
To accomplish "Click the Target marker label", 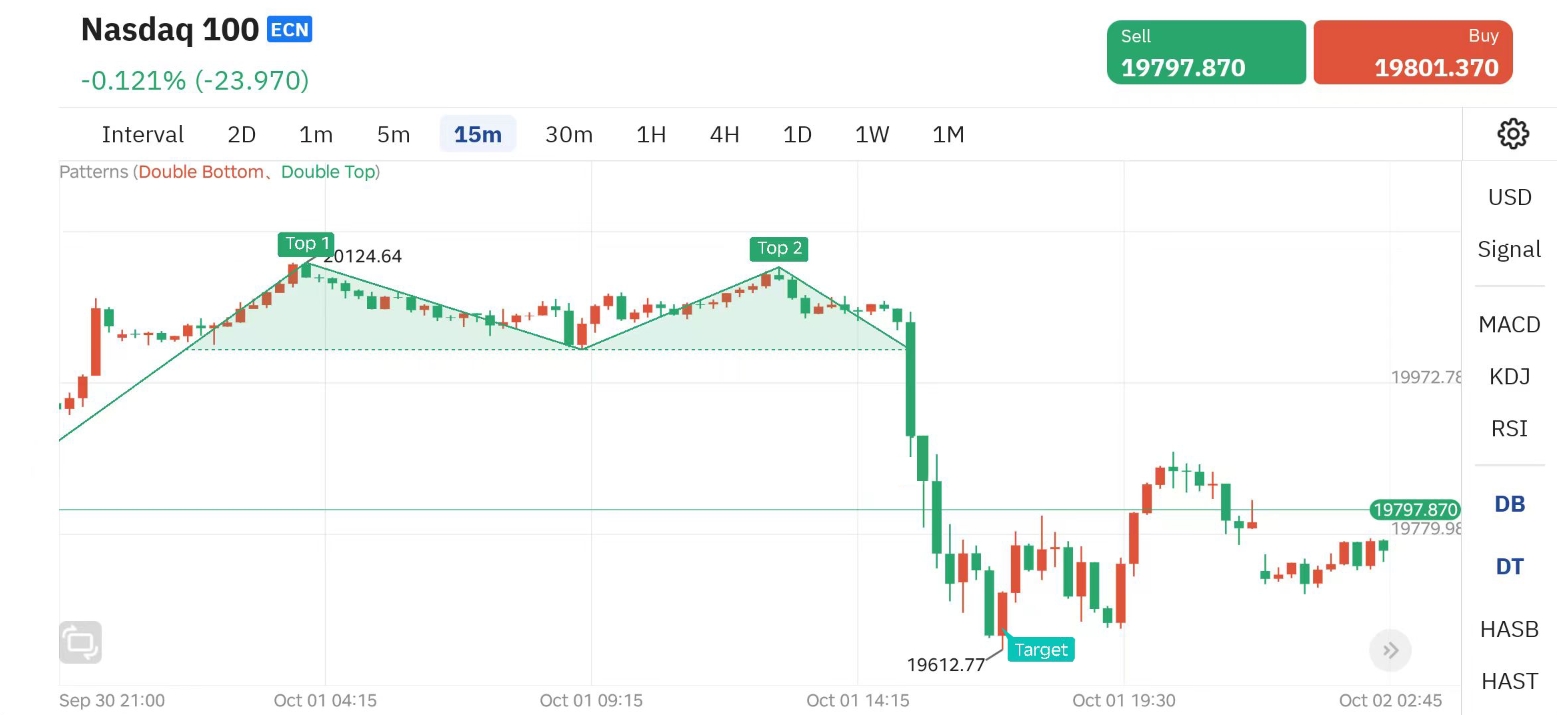I will coord(1041,650).
